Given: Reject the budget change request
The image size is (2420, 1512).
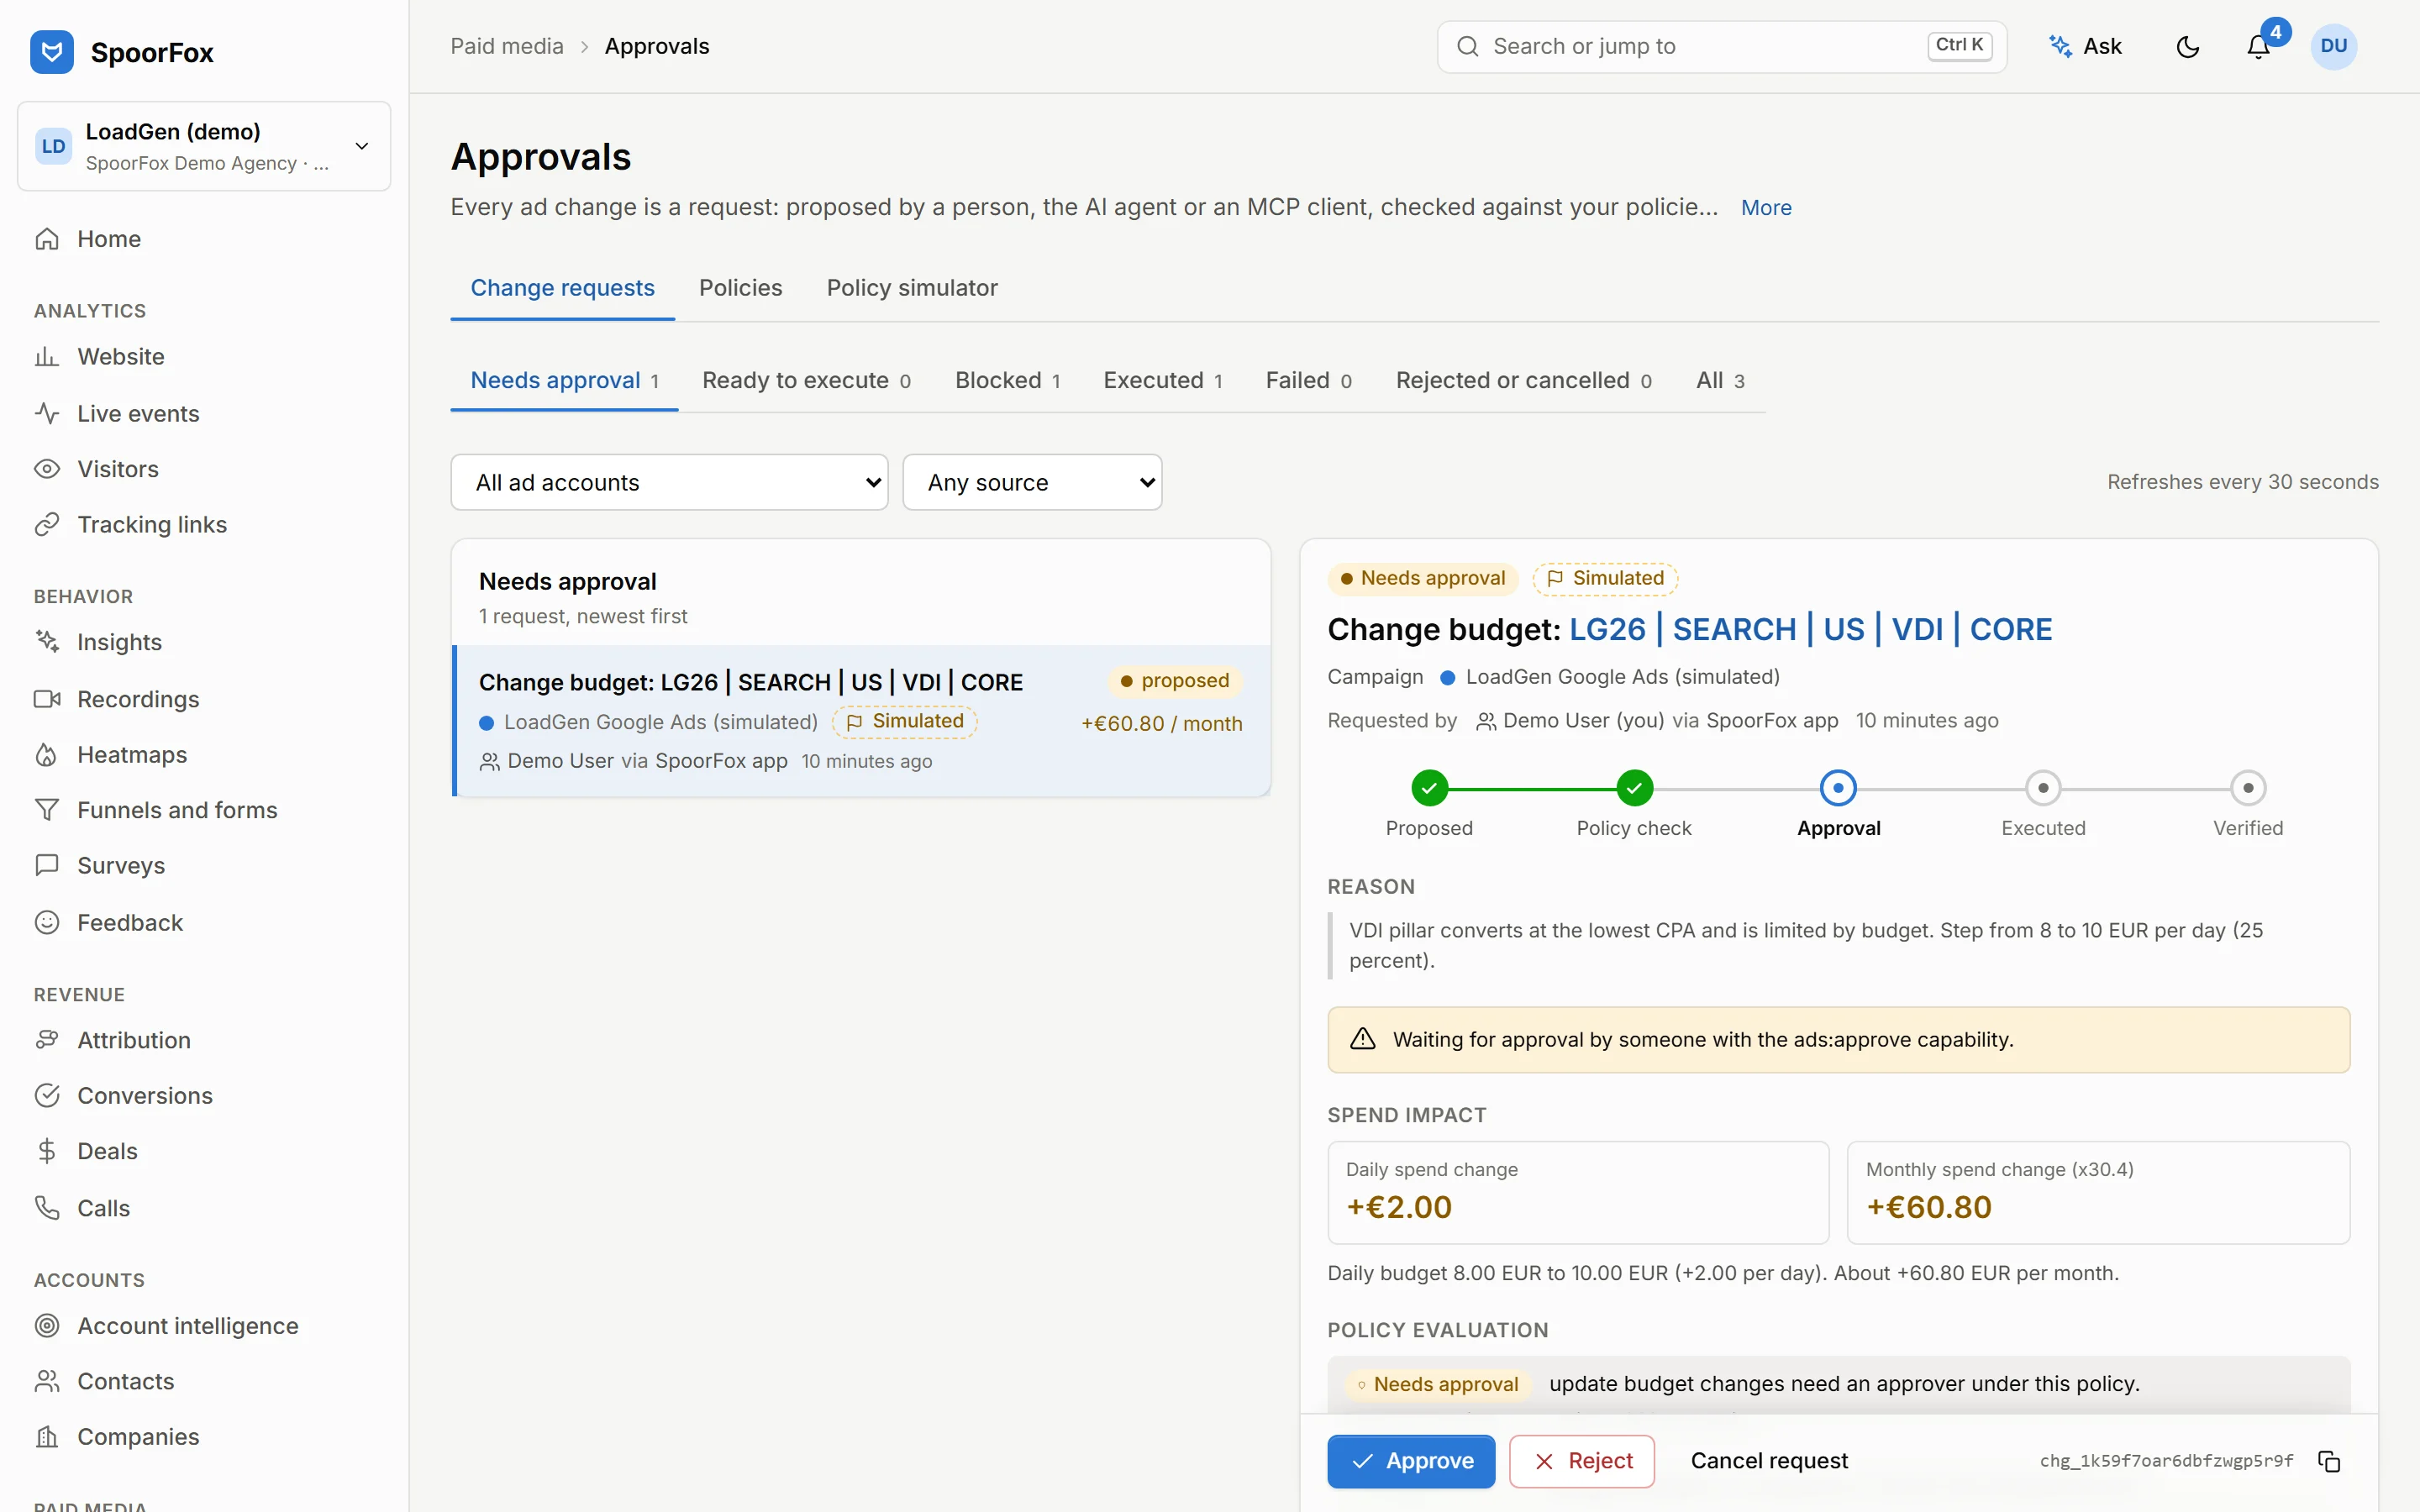Looking at the screenshot, I should [1582, 1461].
